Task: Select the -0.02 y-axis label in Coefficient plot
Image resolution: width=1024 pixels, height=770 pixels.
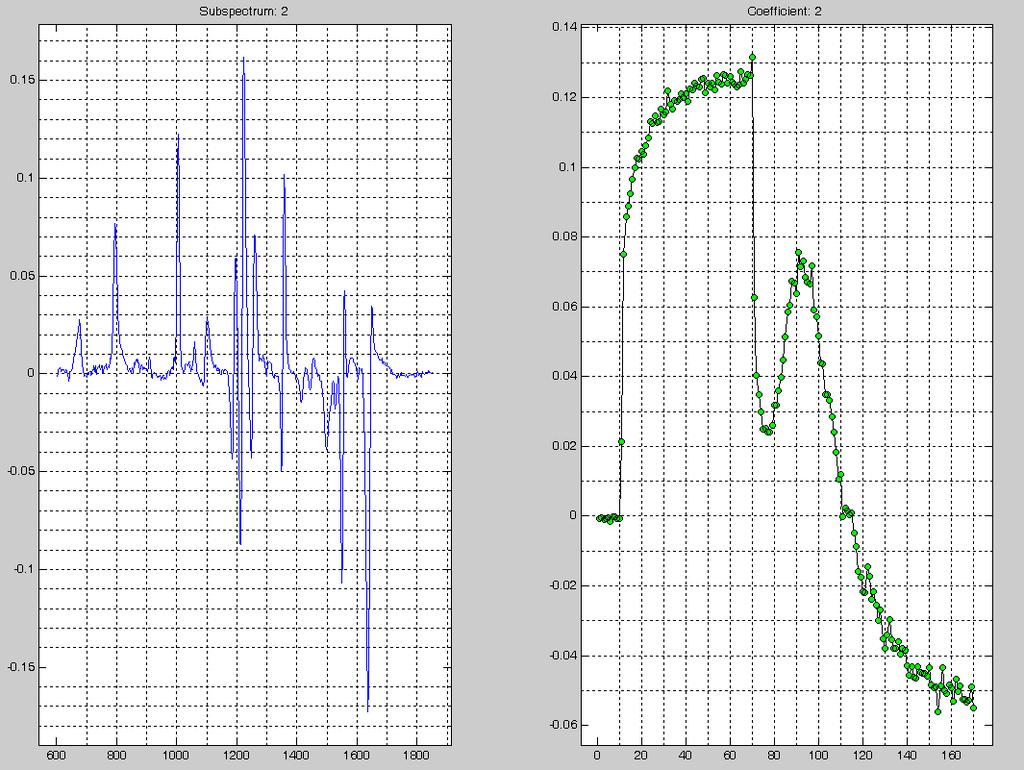Action: tap(563, 585)
